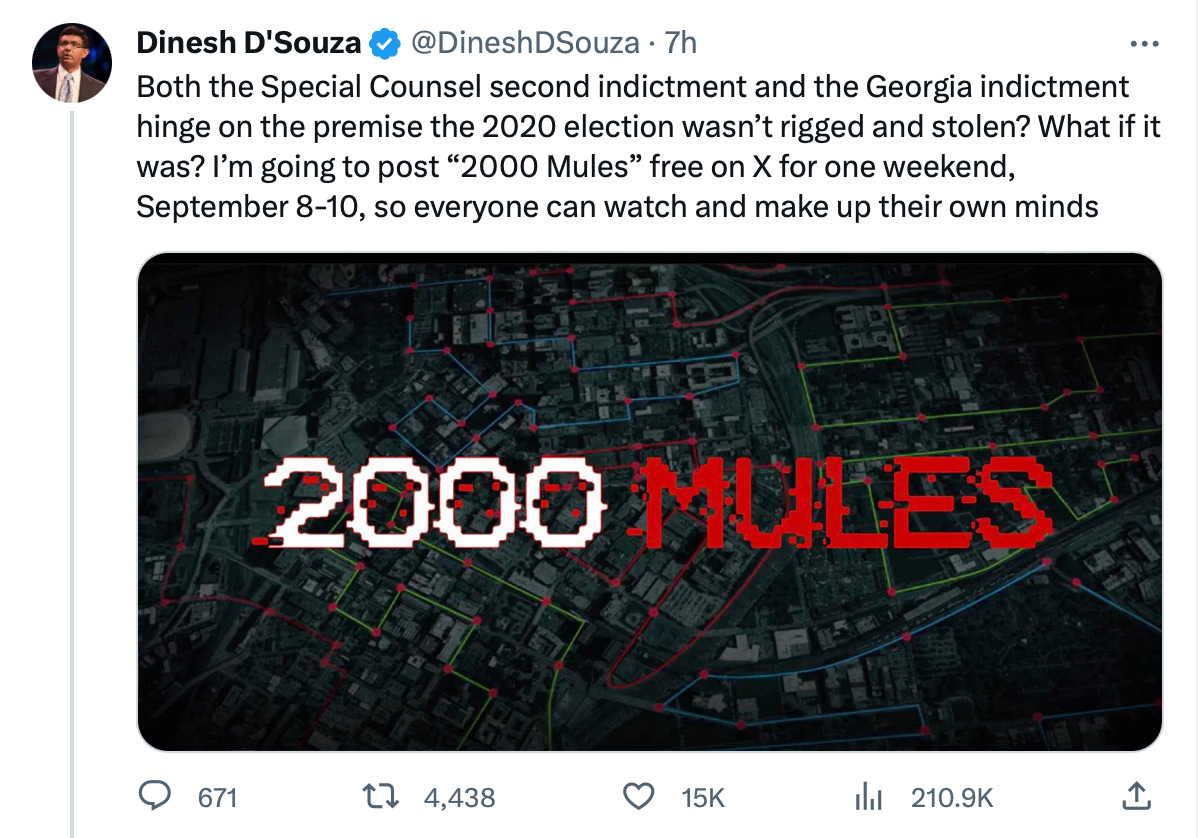Click the reply speech bubble icon

tap(155, 796)
